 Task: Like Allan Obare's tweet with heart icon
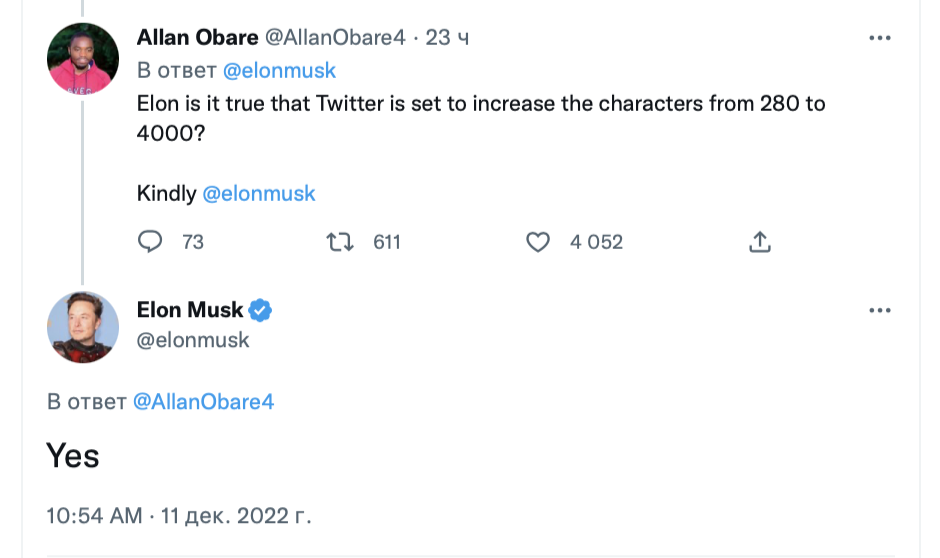click(538, 242)
